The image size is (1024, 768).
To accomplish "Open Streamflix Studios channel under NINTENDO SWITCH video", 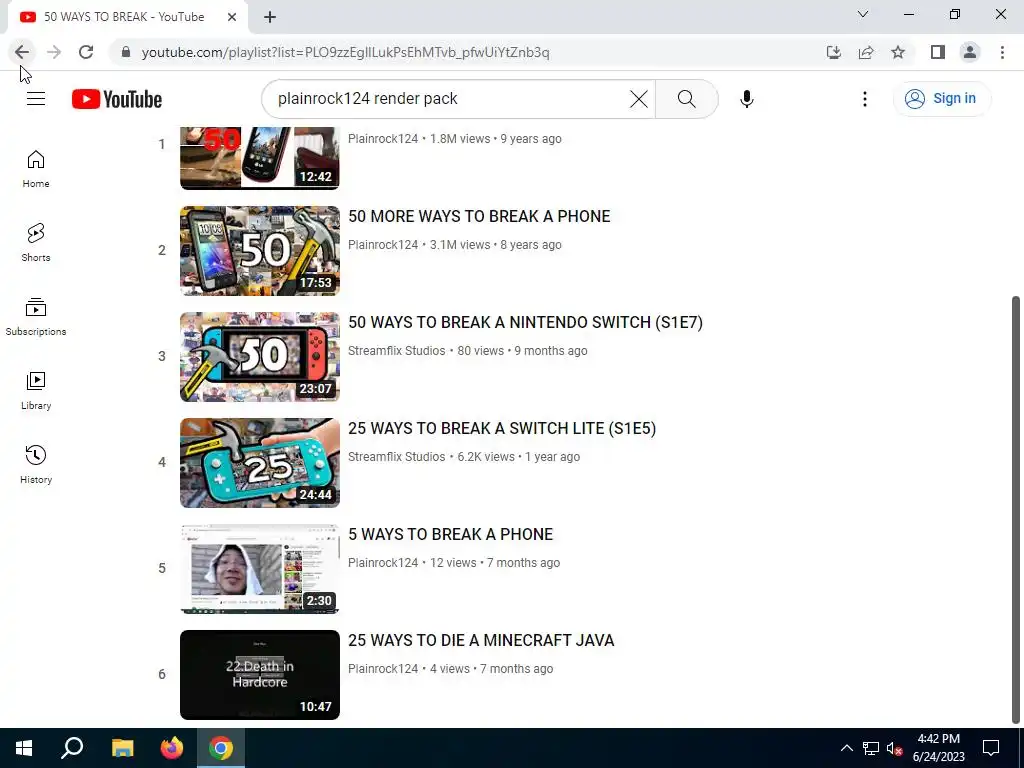I will click(396, 351).
